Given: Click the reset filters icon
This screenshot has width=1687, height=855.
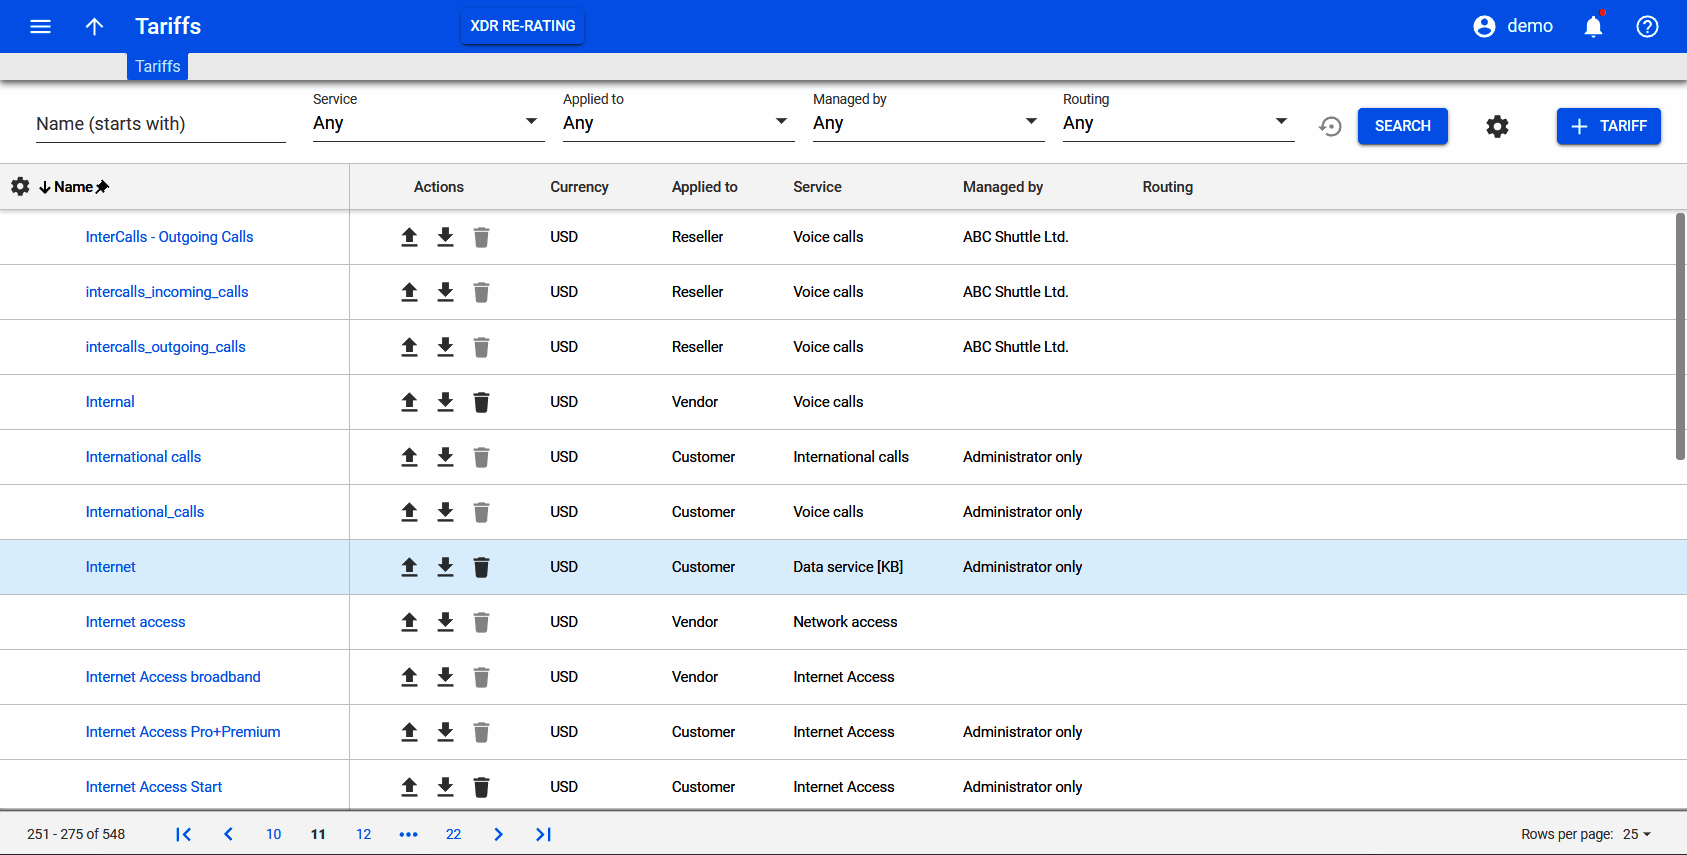Looking at the screenshot, I should 1330,126.
